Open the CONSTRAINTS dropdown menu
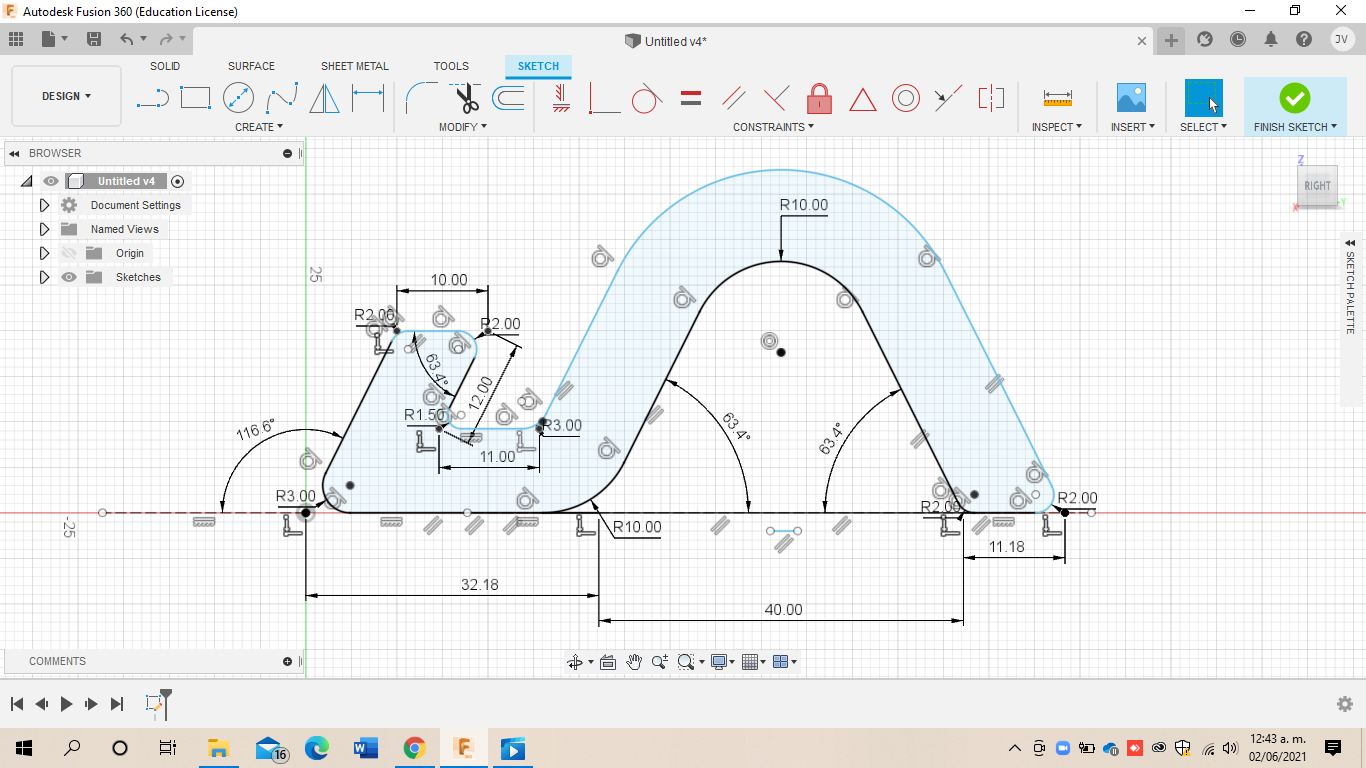 (773, 127)
